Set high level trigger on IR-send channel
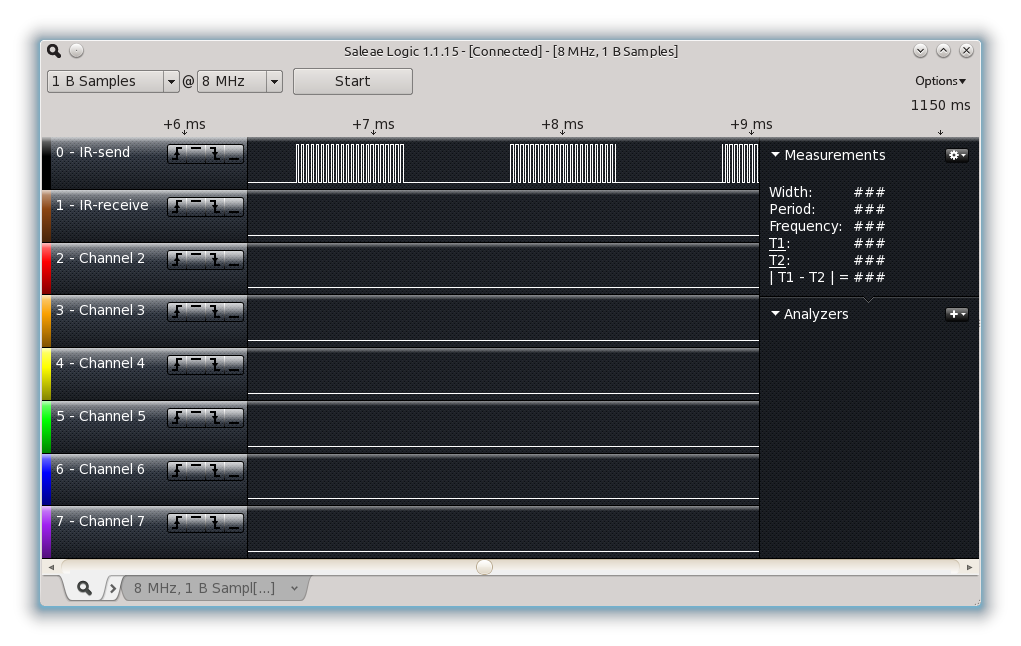This screenshot has width=1021, height=646. (196, 154)
